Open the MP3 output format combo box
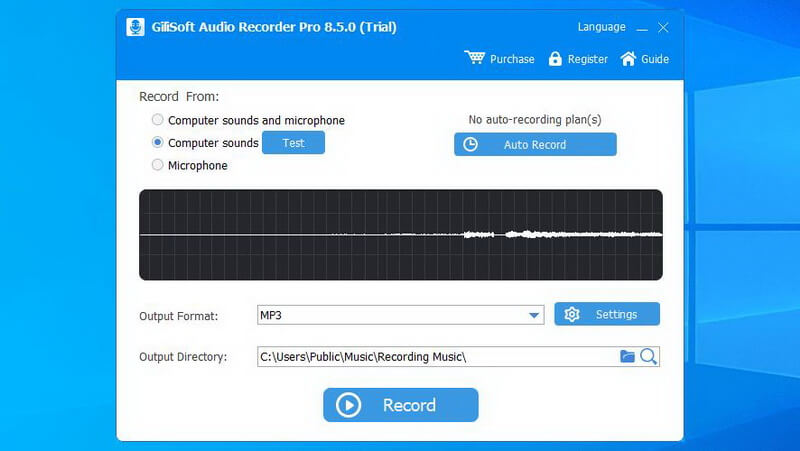 (x=401, y=315)
